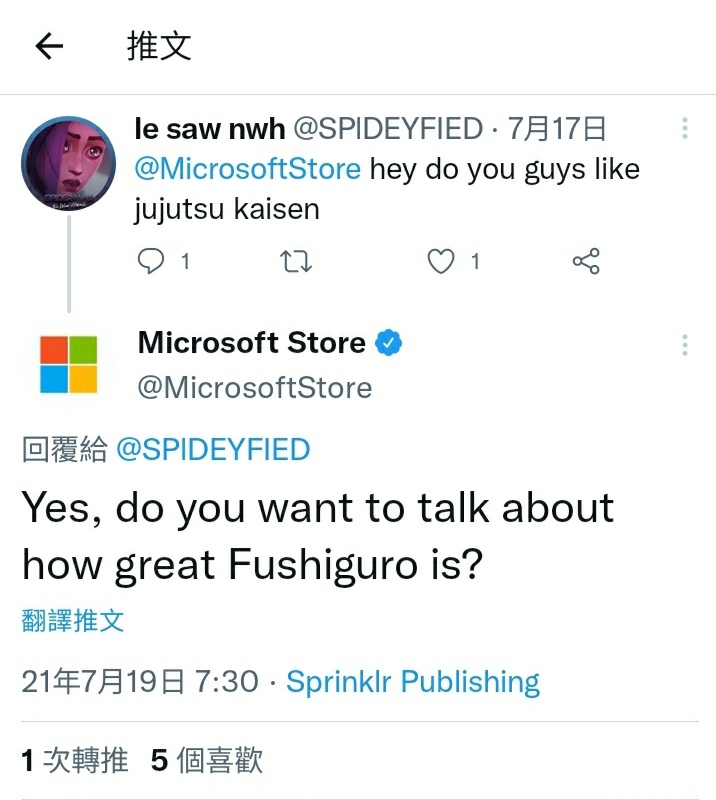The height and width of the screenshot is (800, 716).
Task: Open Microsoft Store logo avatar
Action: (x=68, y=364)
